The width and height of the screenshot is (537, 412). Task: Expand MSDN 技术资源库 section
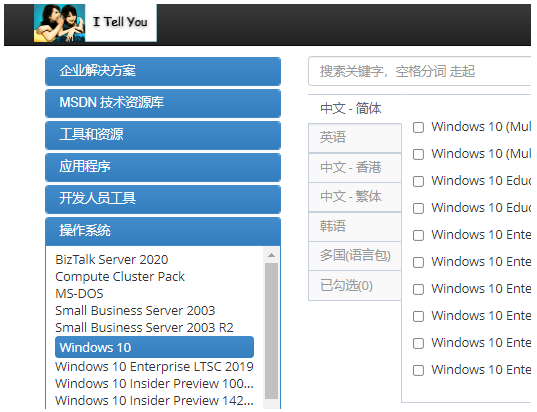click(x=163, y=103)
